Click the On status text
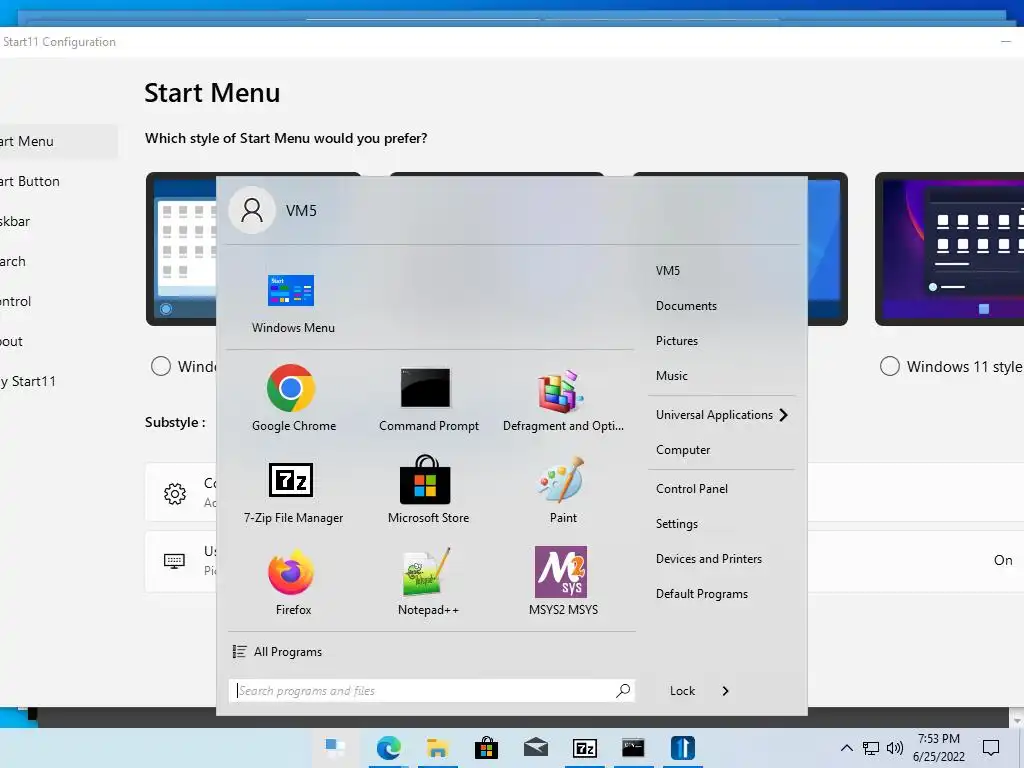The height and width of the screenshot is (768, 1024). [1003, 560]
